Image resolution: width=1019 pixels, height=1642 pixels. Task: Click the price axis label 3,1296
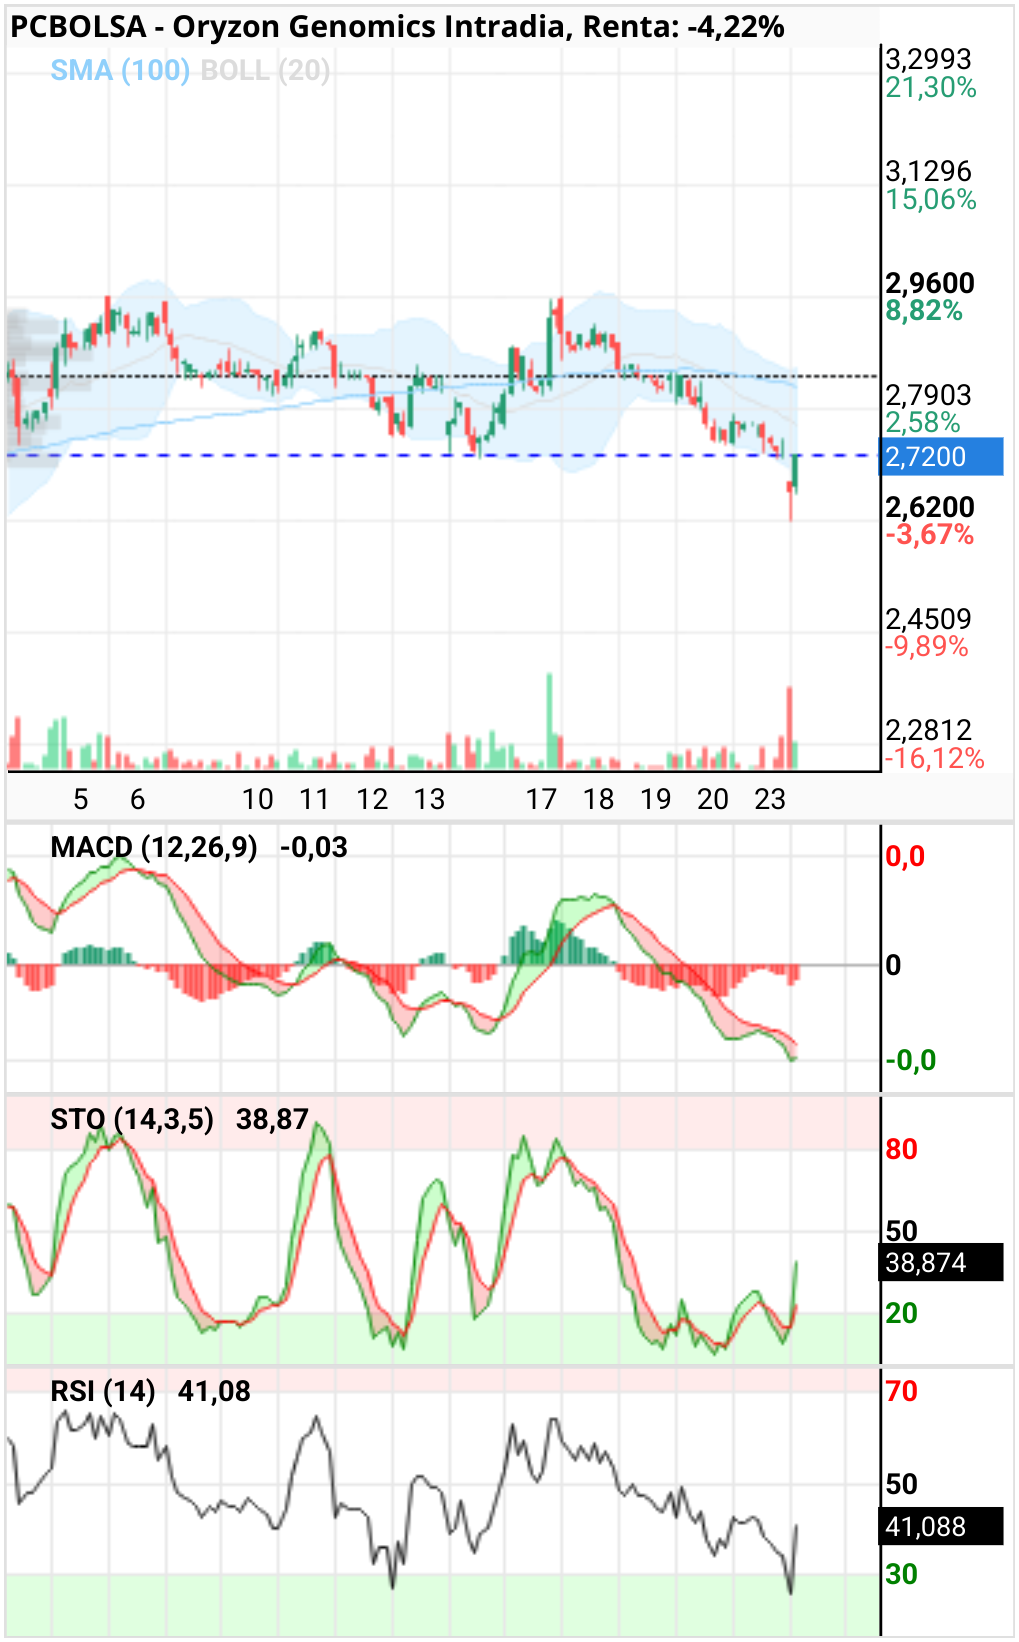coord(928,171)
